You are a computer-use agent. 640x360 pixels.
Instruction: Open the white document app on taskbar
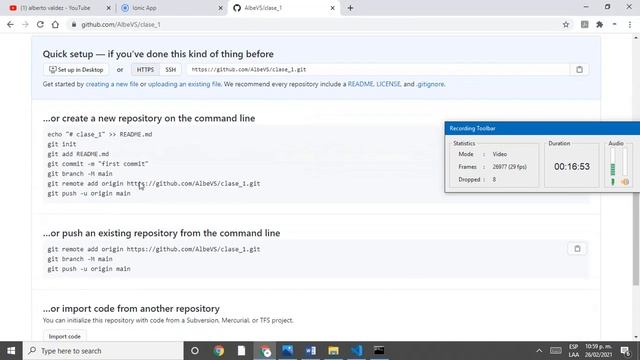pos(242,351)
